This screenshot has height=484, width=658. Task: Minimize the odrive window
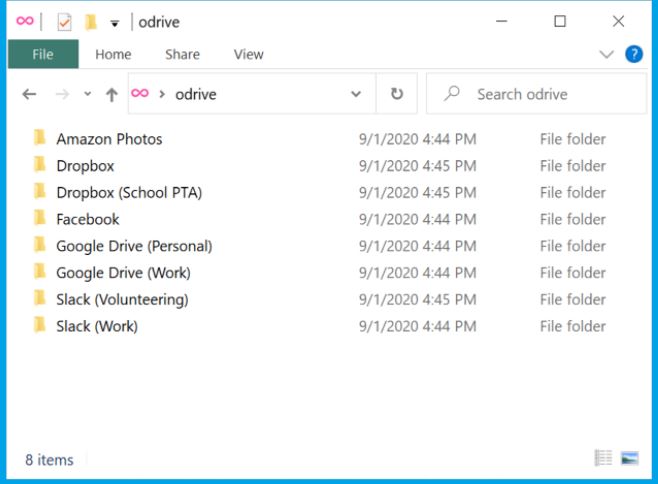(501, 21)
